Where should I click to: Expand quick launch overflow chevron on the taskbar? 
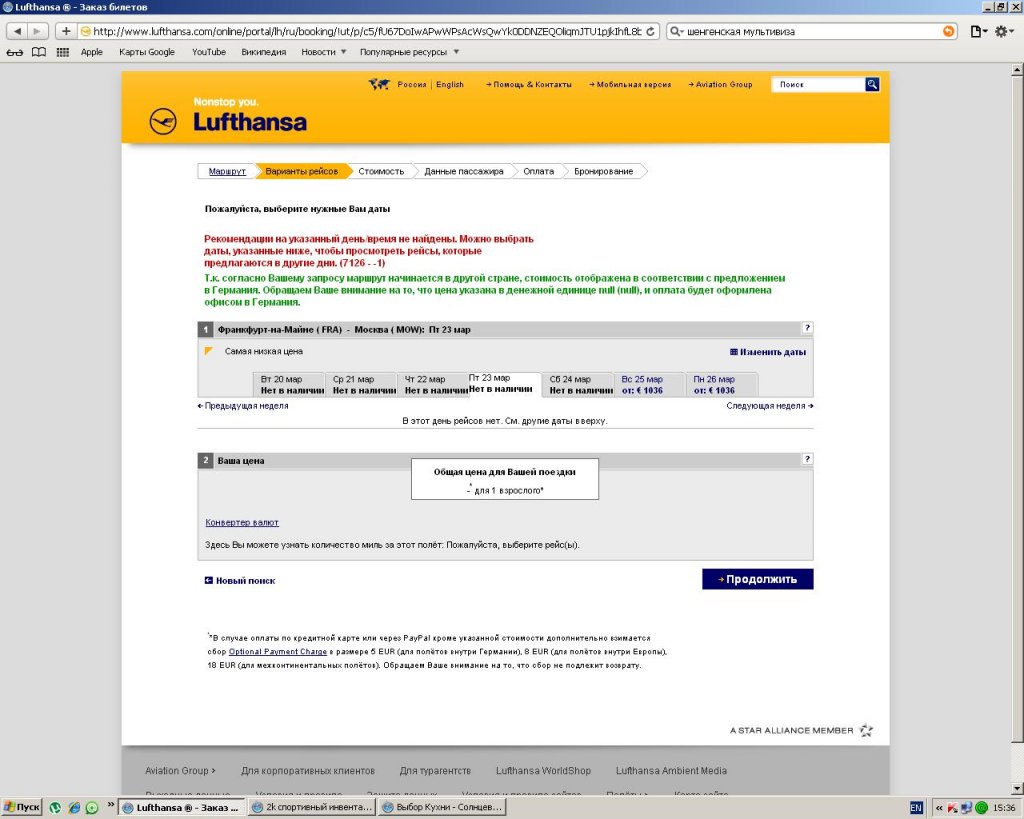[x=111, y=804]
